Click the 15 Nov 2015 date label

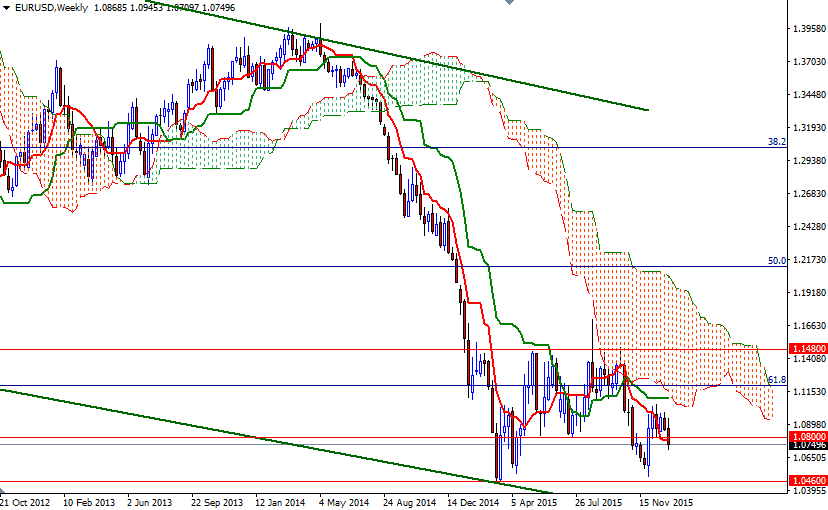(666, 503)
